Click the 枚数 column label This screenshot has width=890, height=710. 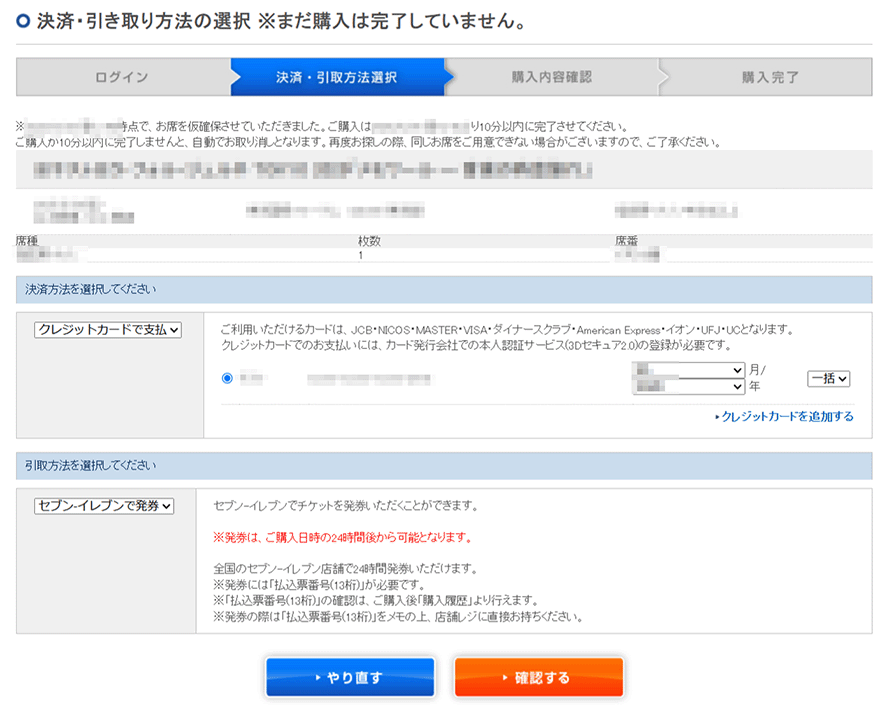tap(369, 241)
